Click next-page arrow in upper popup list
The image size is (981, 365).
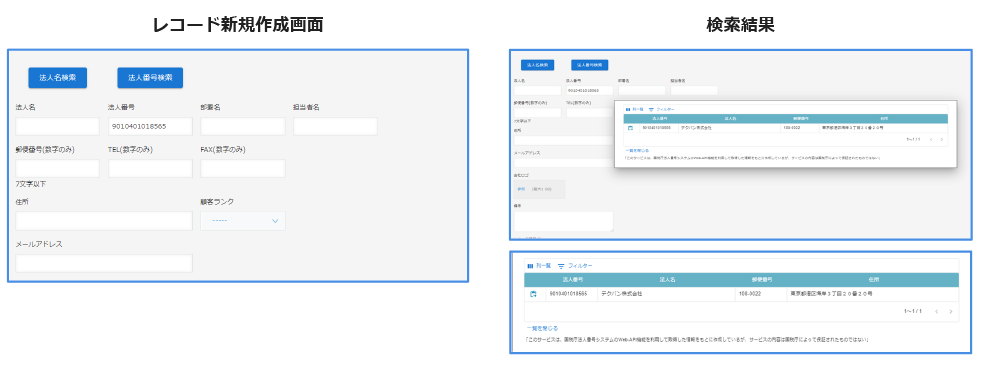tap(942, 139)
